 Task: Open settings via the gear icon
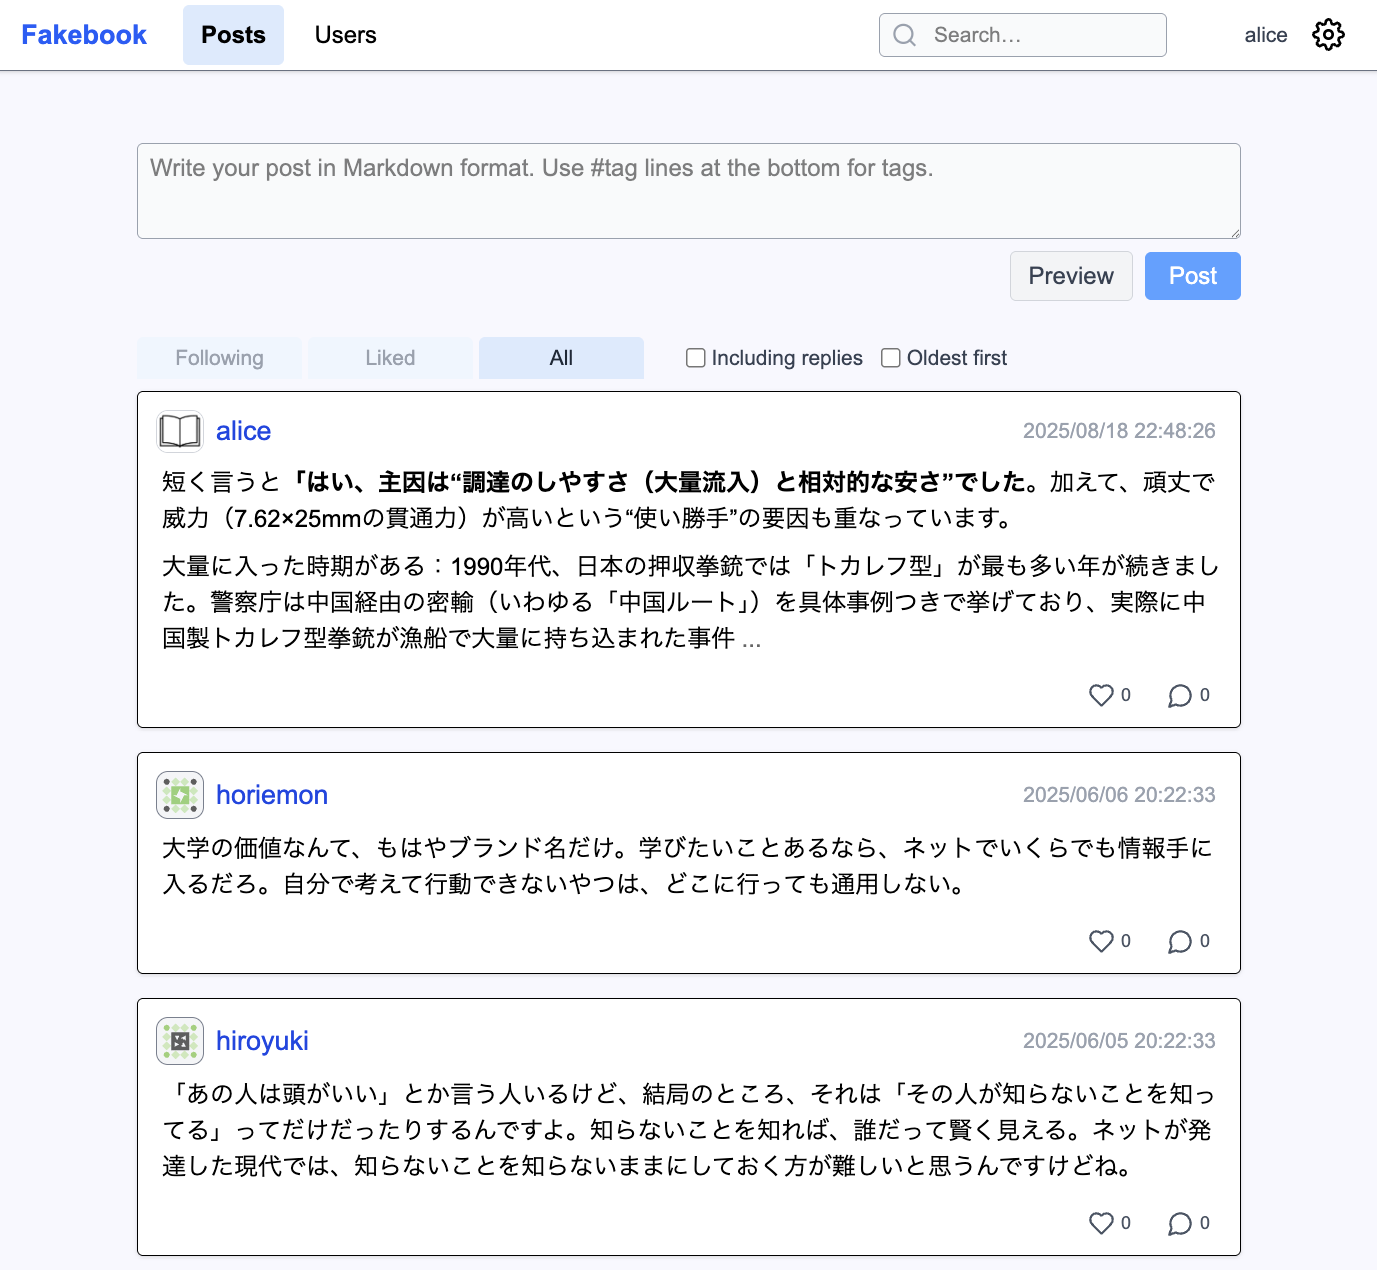tap(1328, 35)
